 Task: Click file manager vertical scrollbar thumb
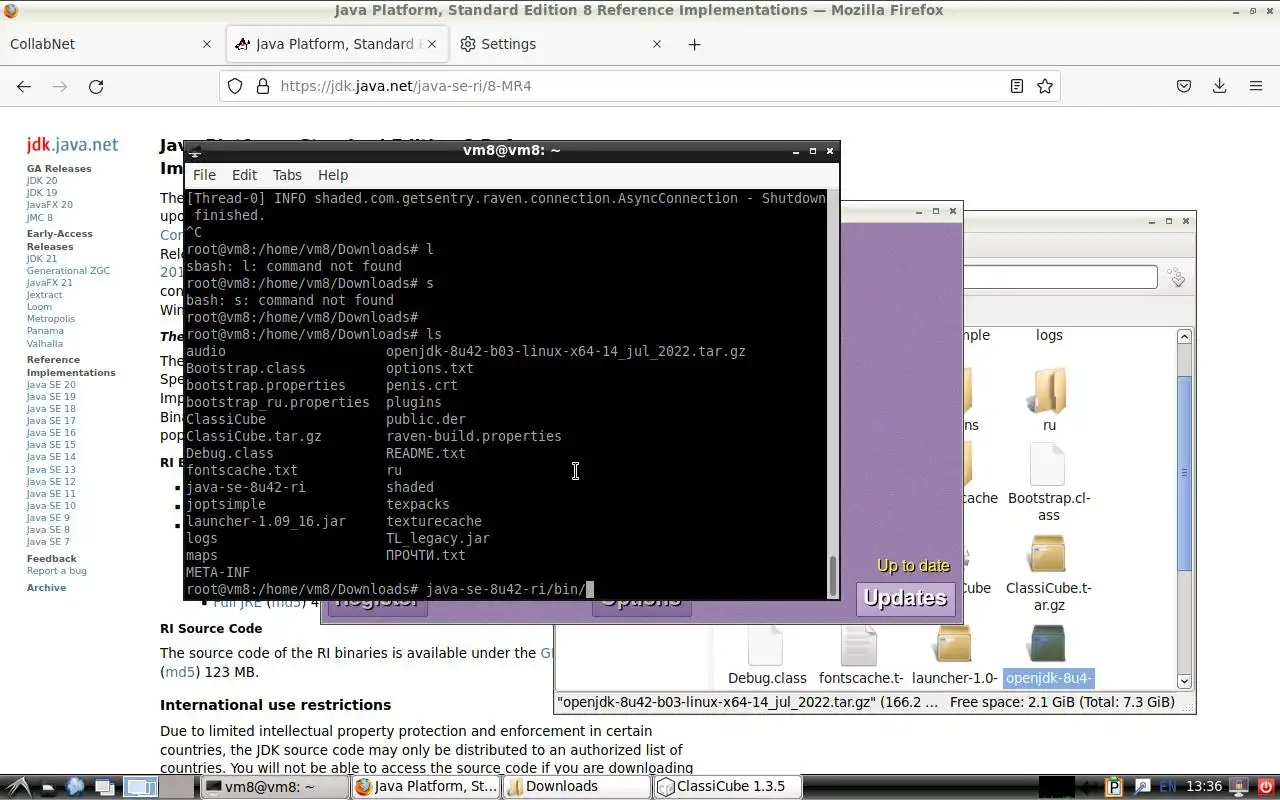point(1185,473)
